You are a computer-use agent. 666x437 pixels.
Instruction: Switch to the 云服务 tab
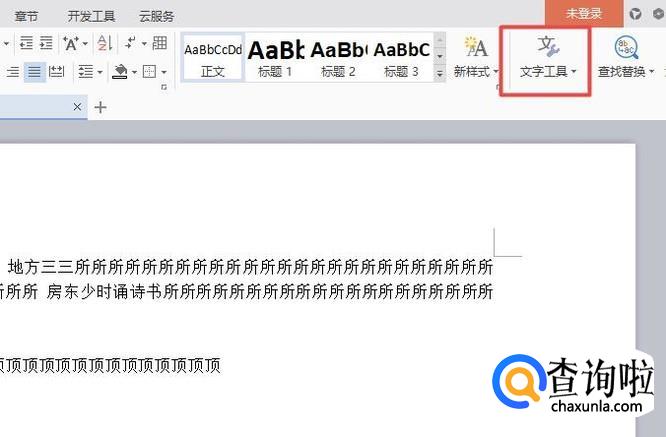[x=156, y=16]
